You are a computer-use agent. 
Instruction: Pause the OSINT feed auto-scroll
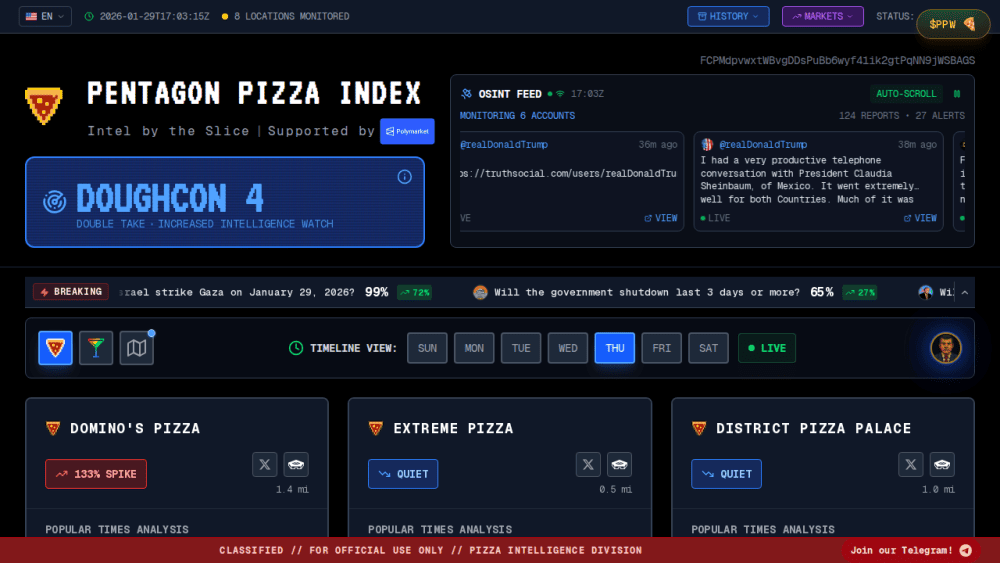click(957, 94)
